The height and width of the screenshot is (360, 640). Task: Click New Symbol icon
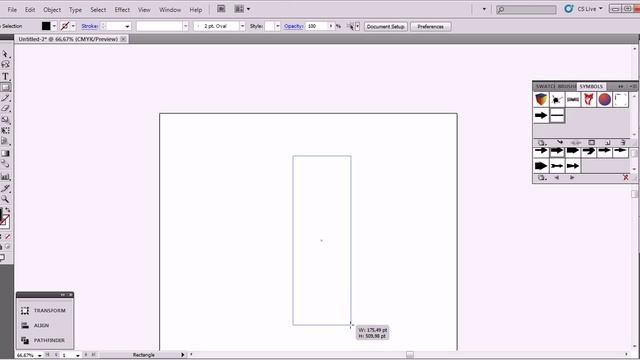coord(607,142)
